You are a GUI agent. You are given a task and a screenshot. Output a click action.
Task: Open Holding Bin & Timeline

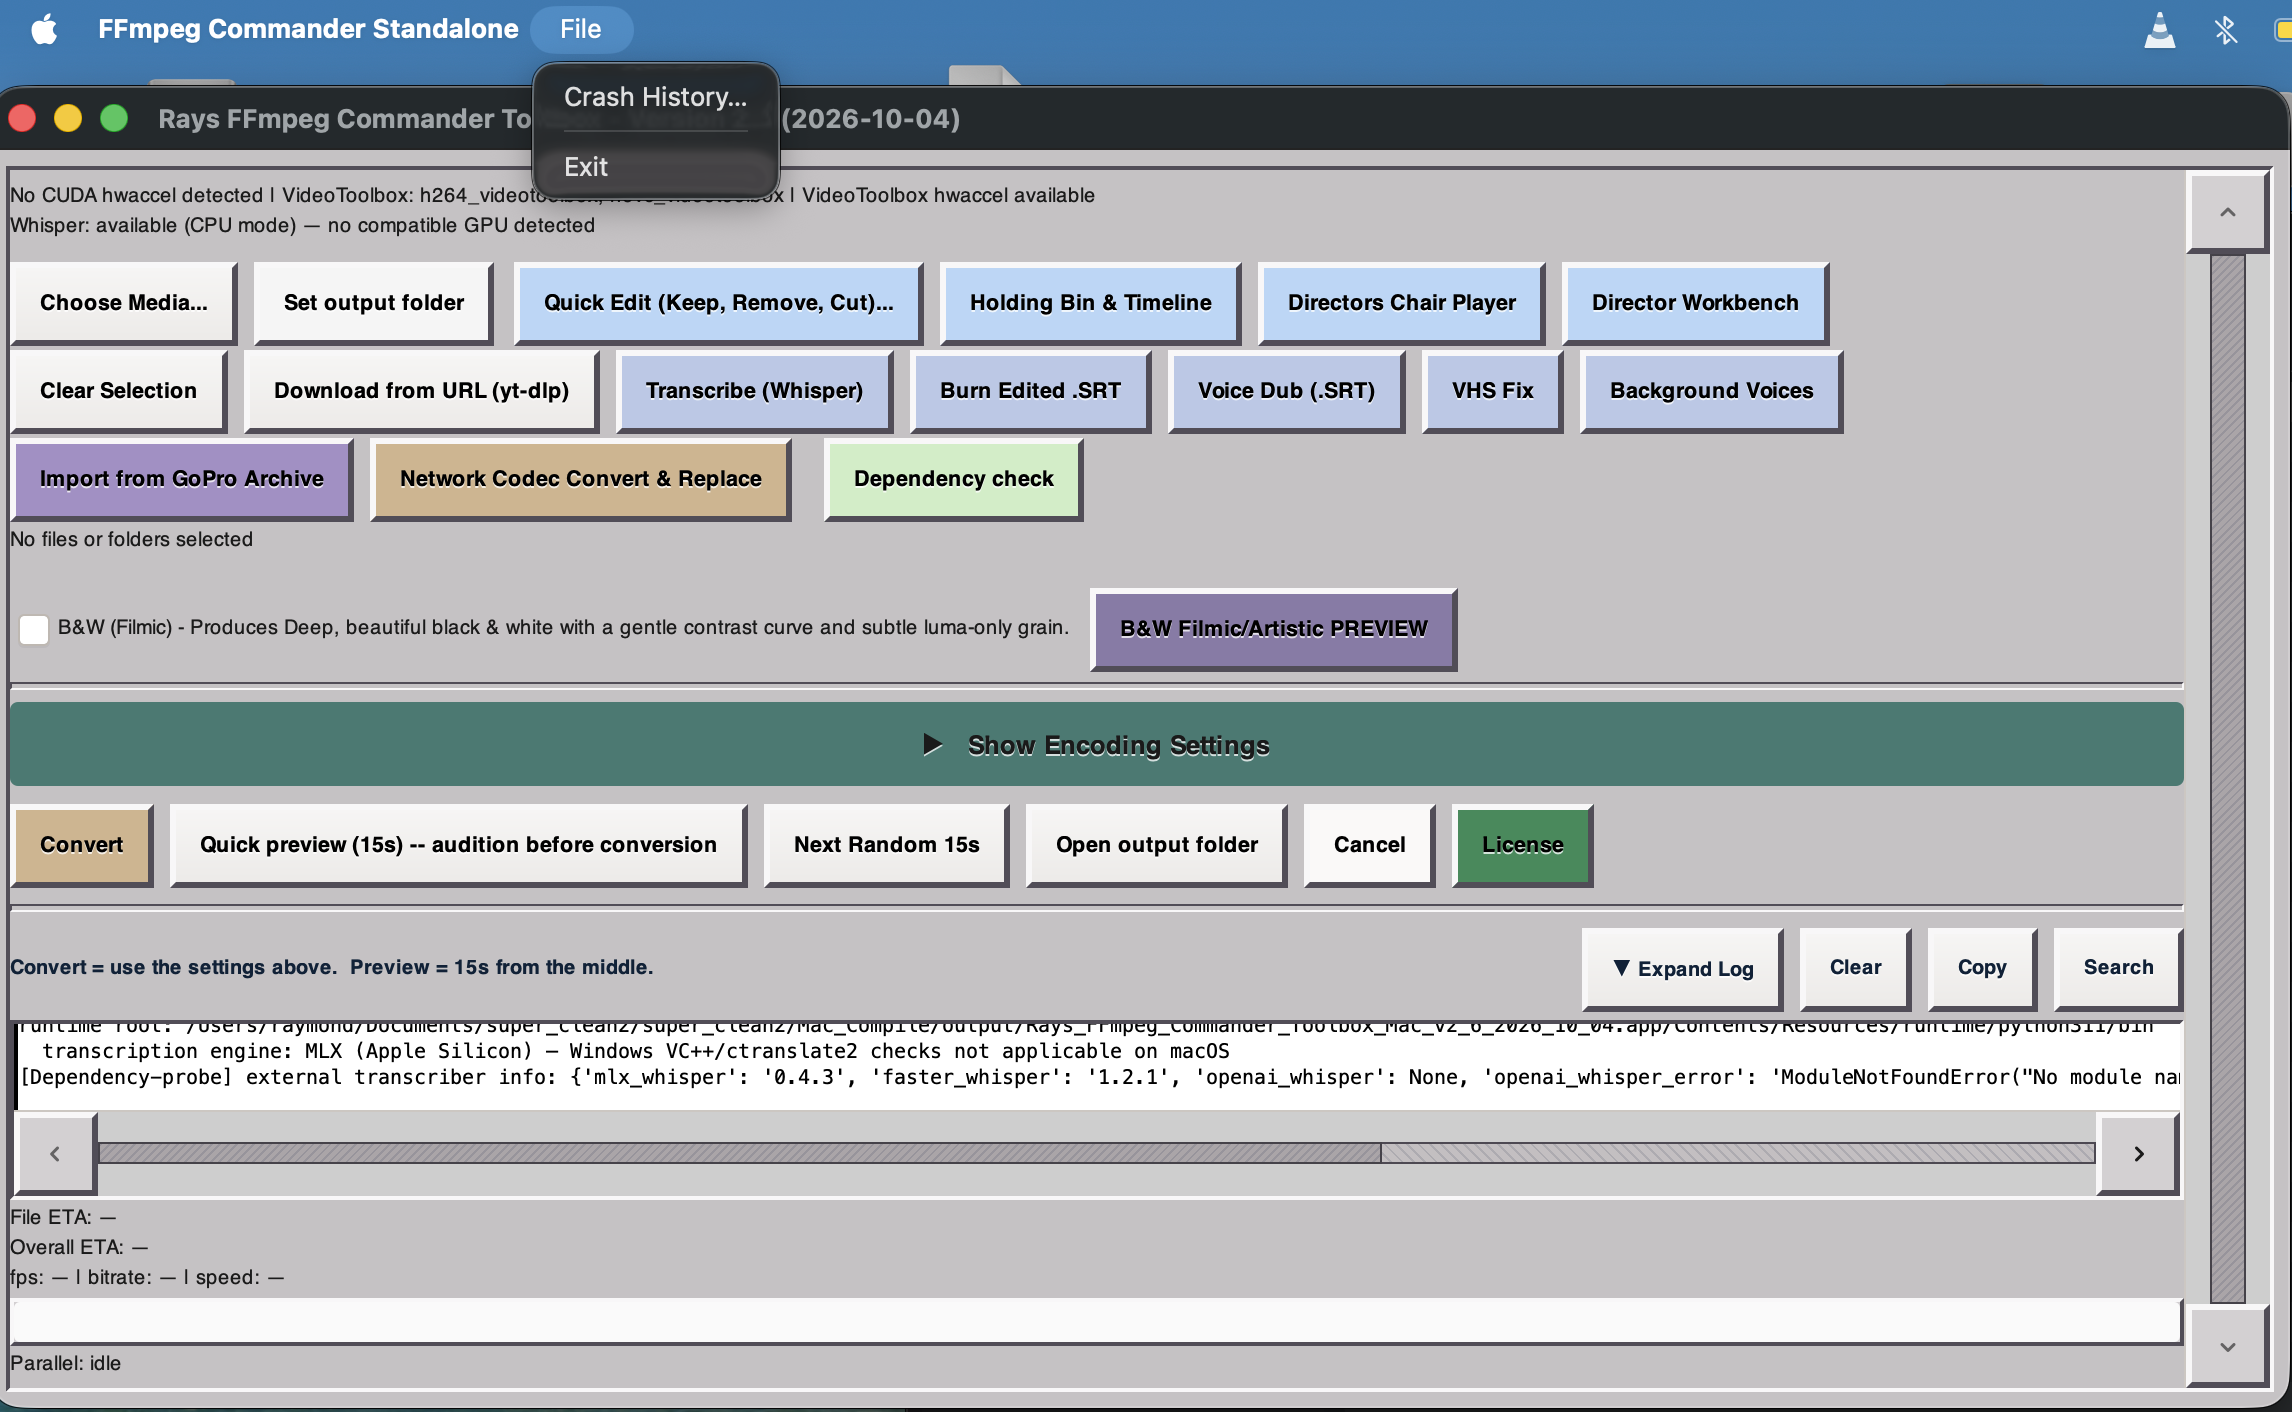[1091, 303]
